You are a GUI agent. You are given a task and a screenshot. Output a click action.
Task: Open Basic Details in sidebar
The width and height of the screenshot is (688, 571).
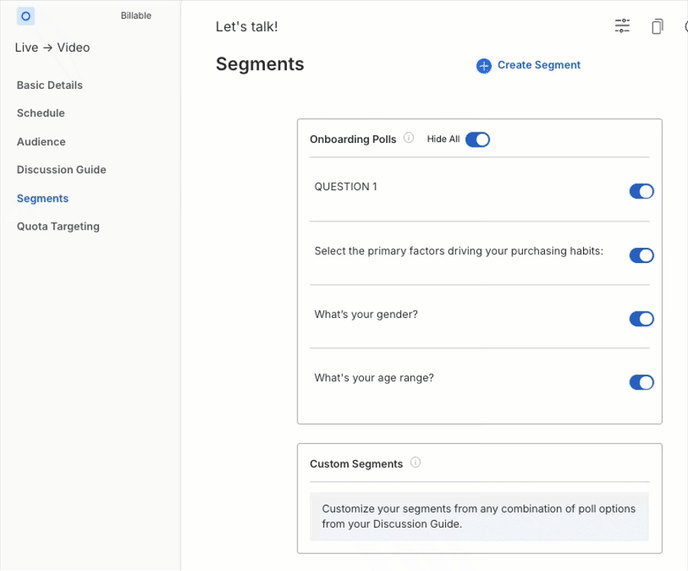[x=50, y=85]
